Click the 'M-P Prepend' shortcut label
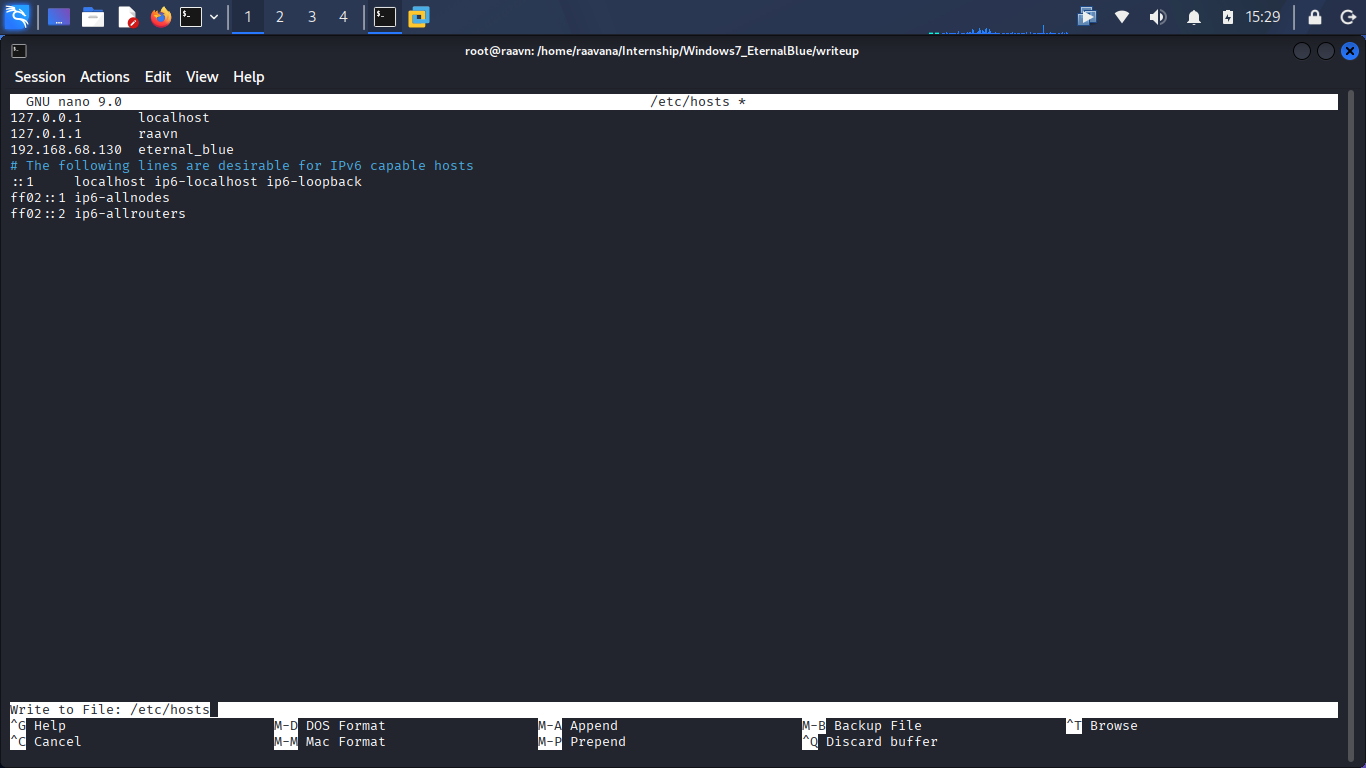The height and width of the screenshot is (768, 1366). tap(582, 742)
